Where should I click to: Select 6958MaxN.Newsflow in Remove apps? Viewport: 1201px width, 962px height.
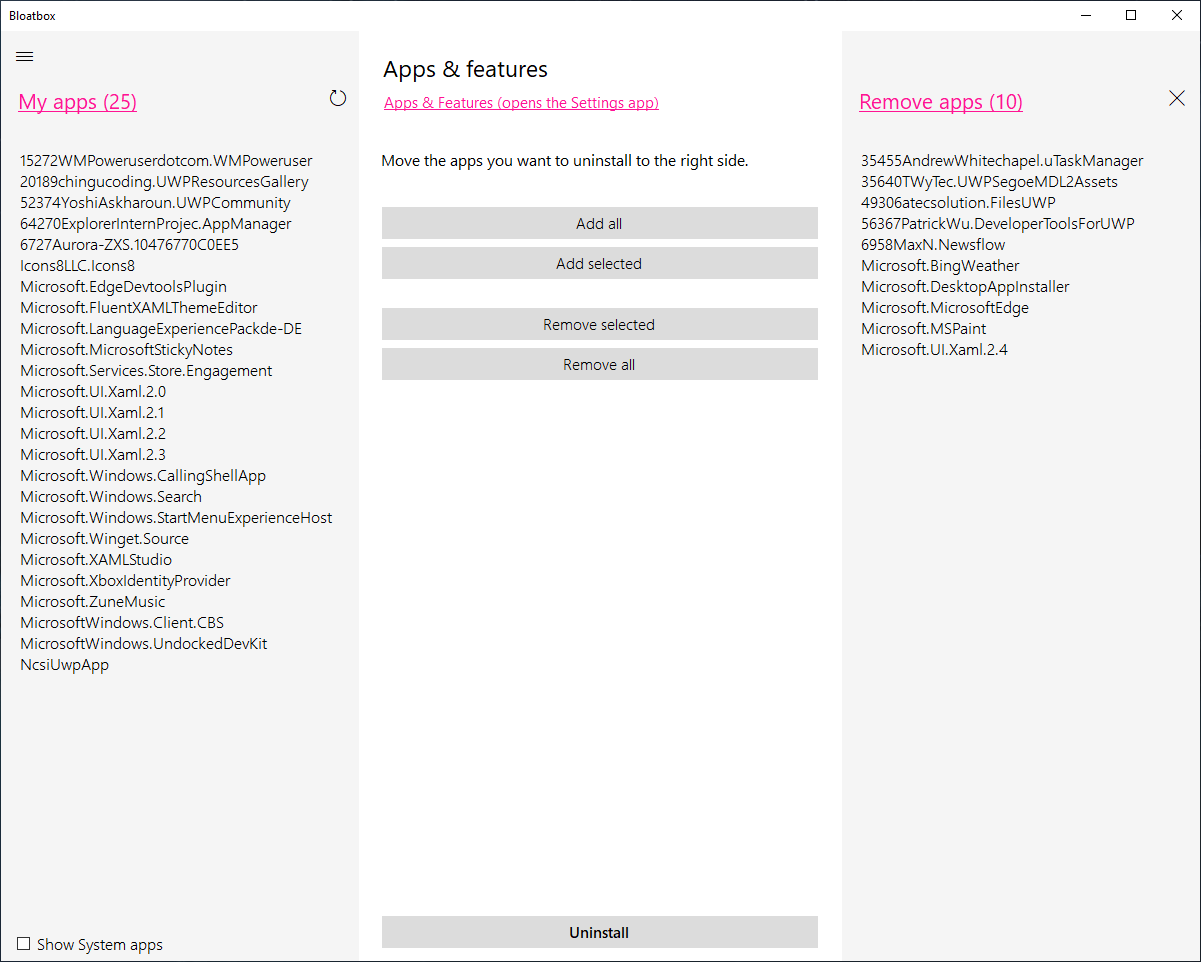933,245
